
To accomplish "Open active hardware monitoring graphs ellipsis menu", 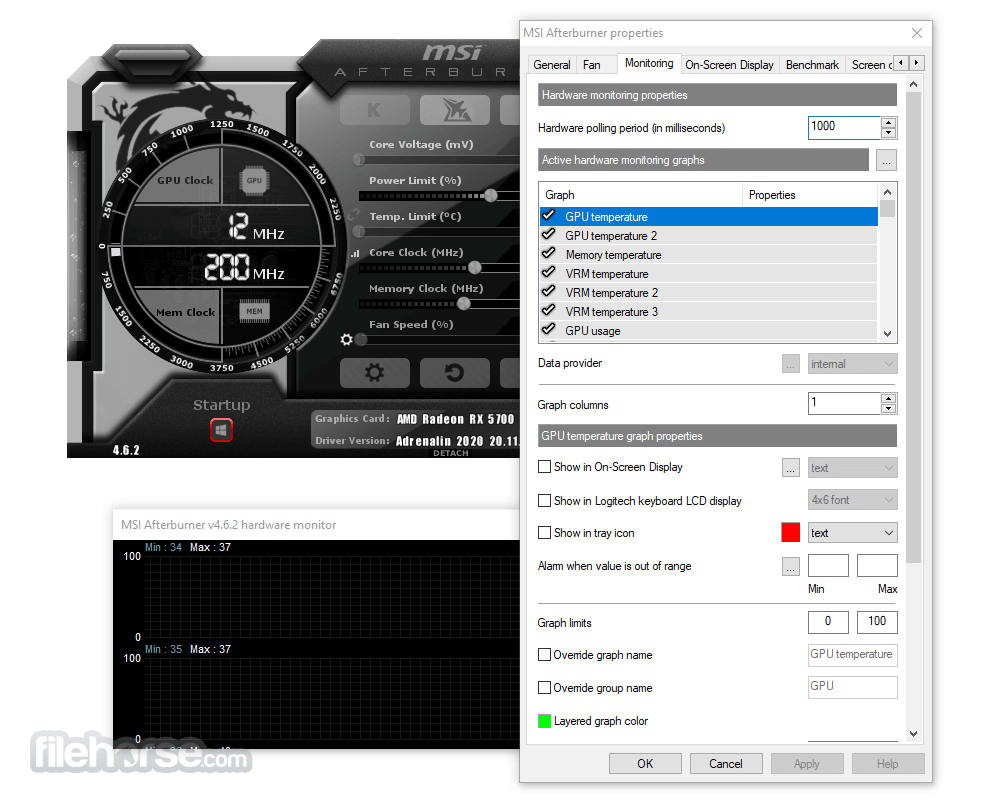I will [886, 160].
